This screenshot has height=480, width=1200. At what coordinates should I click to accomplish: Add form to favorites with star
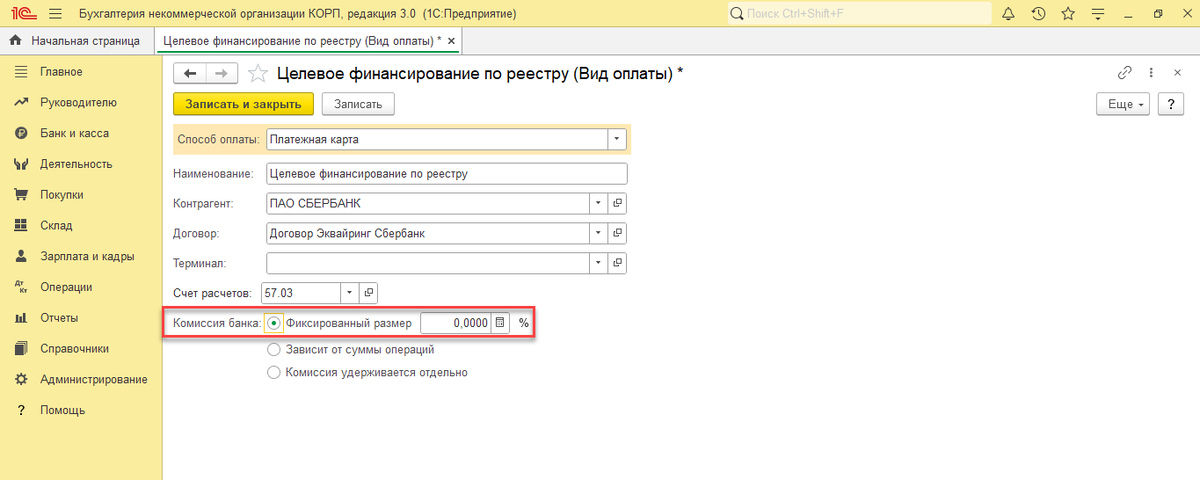[258, 73]
